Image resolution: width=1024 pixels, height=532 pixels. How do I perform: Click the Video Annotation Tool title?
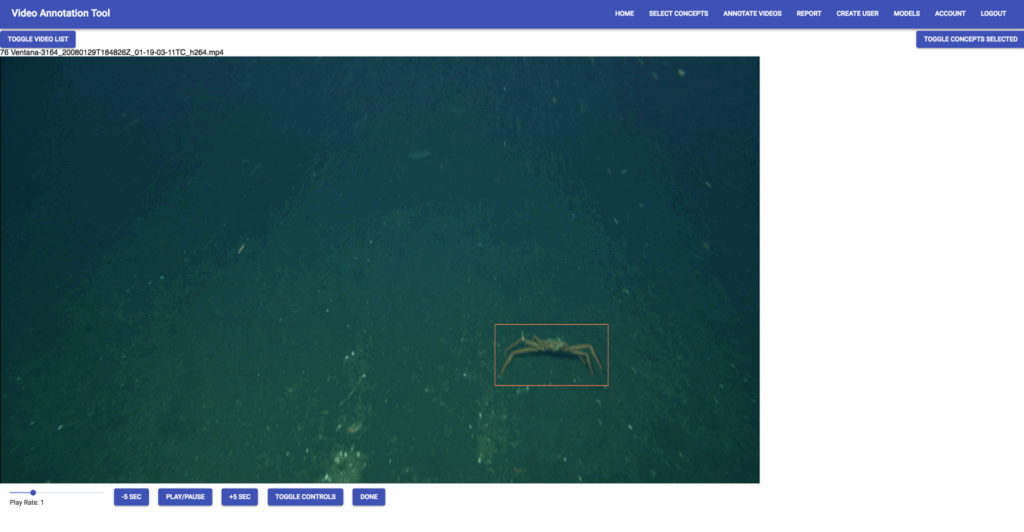coord(61,14)
